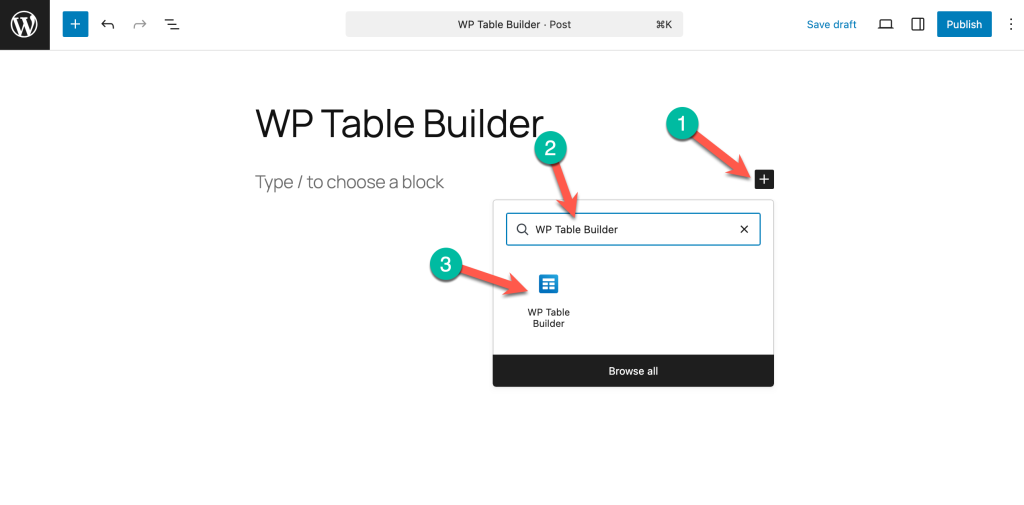Click the WordPress logo to exit editor

24,24
